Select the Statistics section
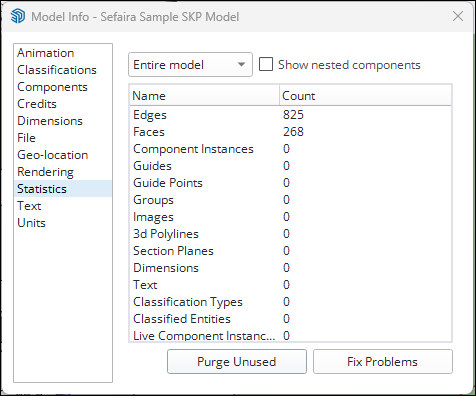 point(63,189)
